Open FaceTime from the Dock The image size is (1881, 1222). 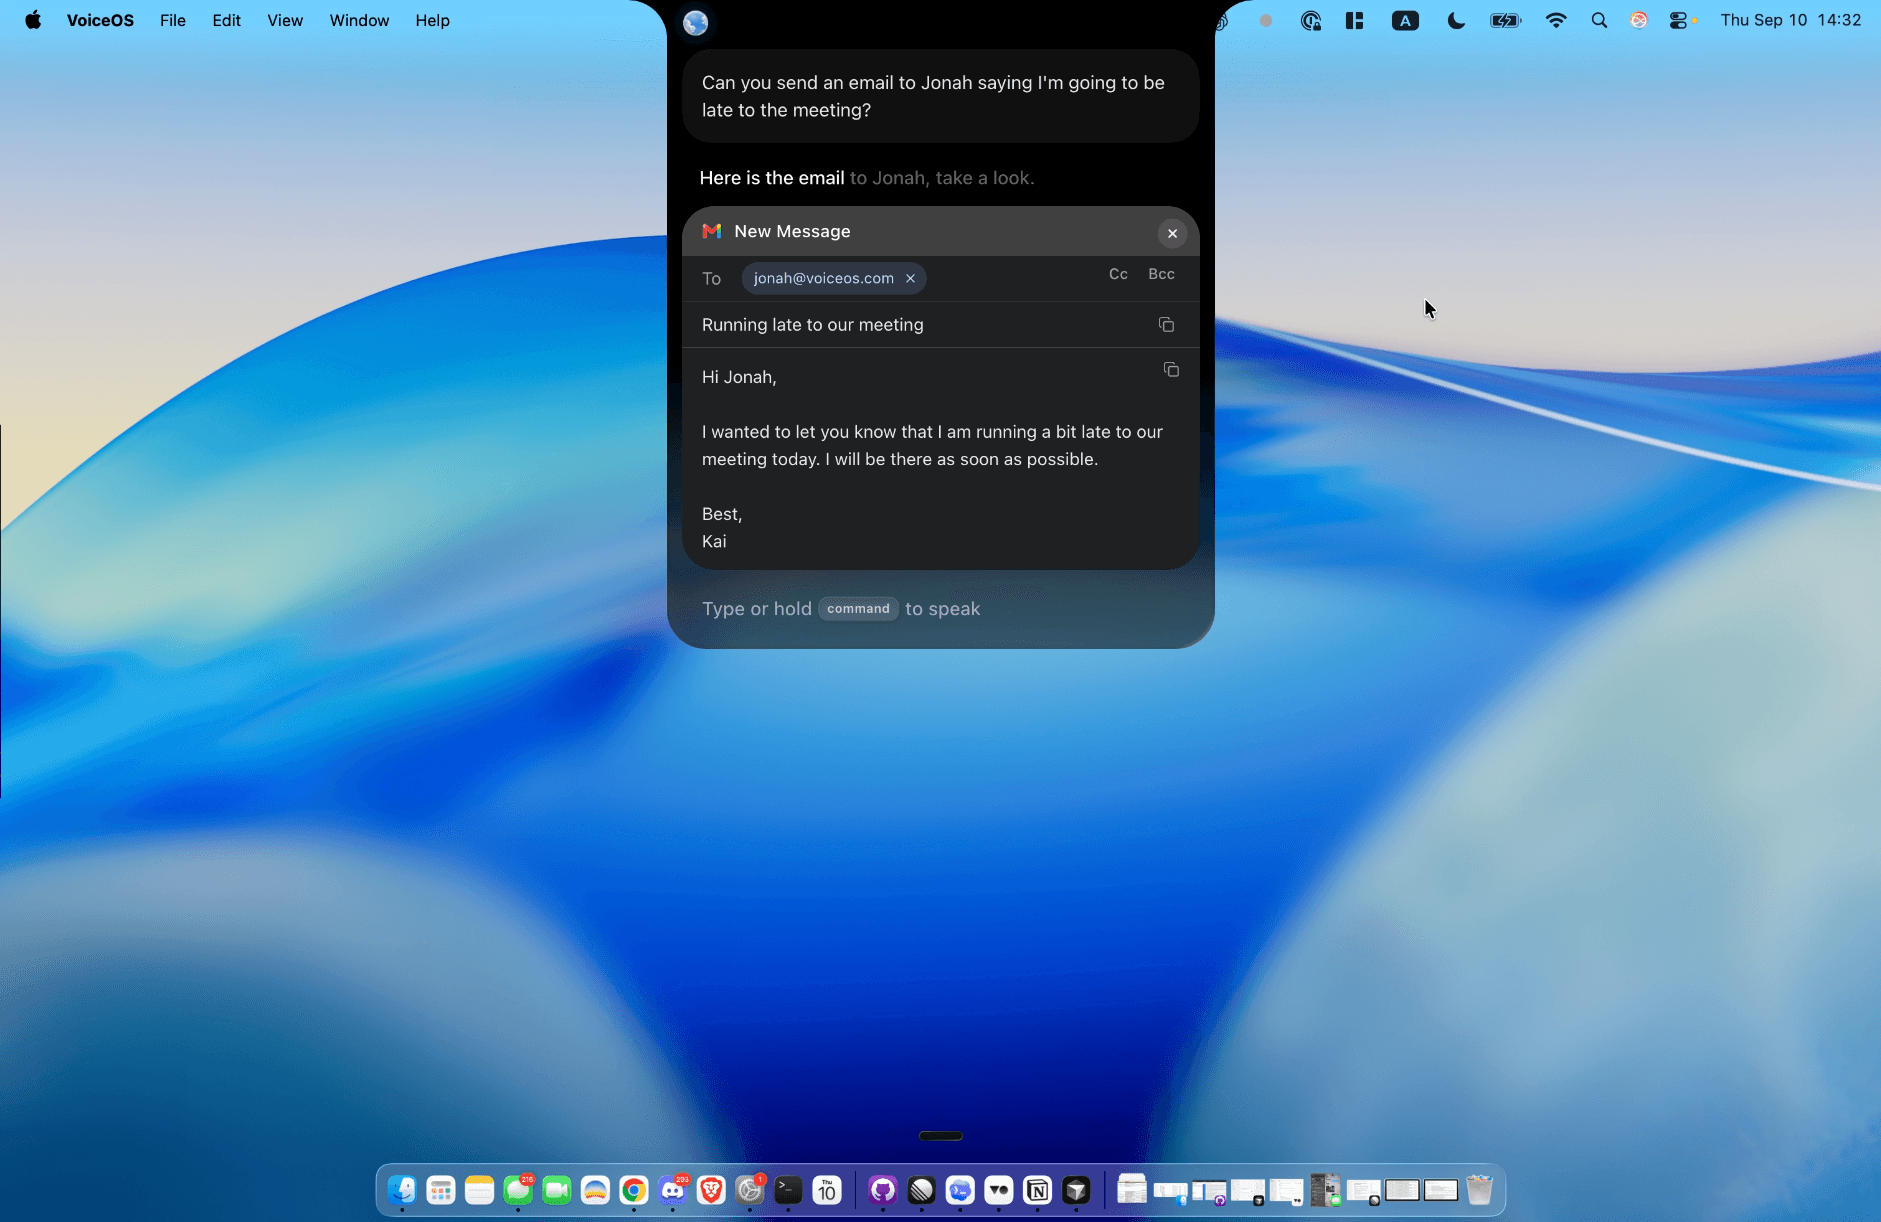pos(557,1190)
